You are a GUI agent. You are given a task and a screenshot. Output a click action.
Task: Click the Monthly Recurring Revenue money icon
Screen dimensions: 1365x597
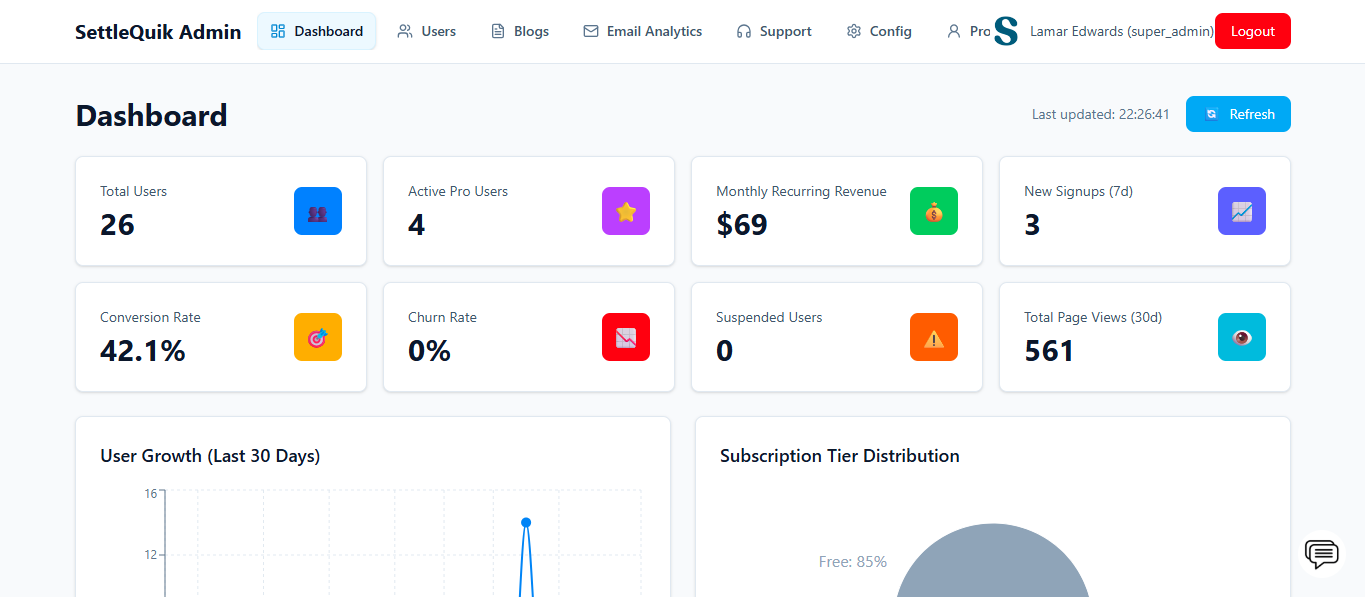coord(933,211)
